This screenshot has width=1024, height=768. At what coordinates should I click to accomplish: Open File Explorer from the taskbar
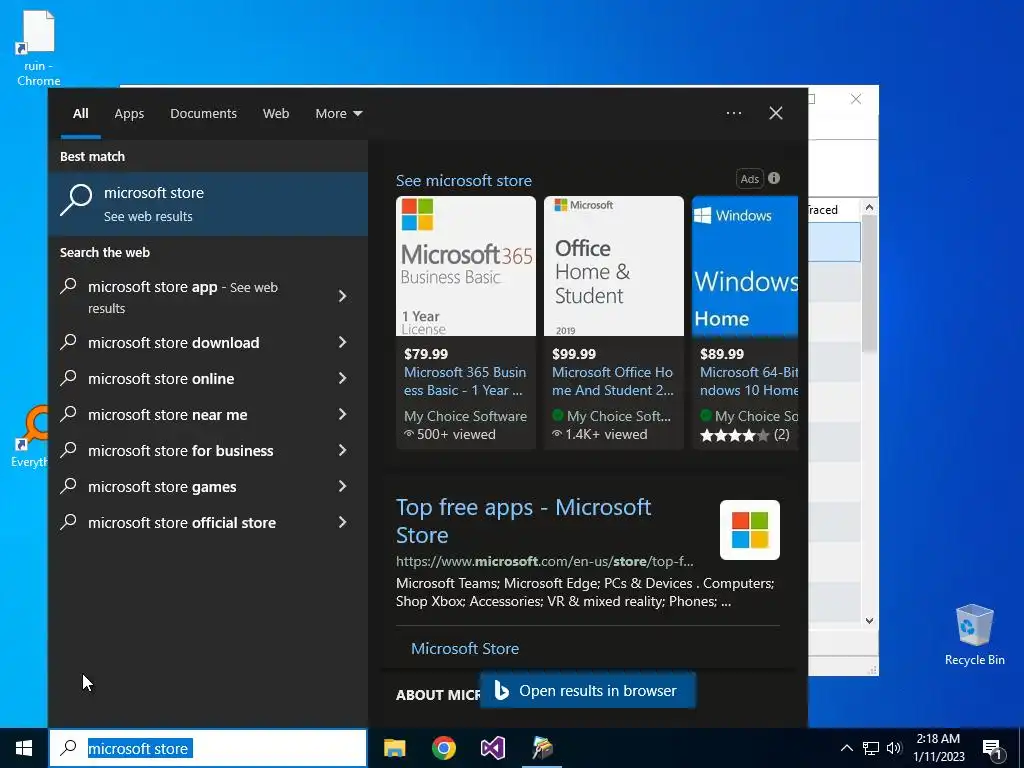point(394,748)
